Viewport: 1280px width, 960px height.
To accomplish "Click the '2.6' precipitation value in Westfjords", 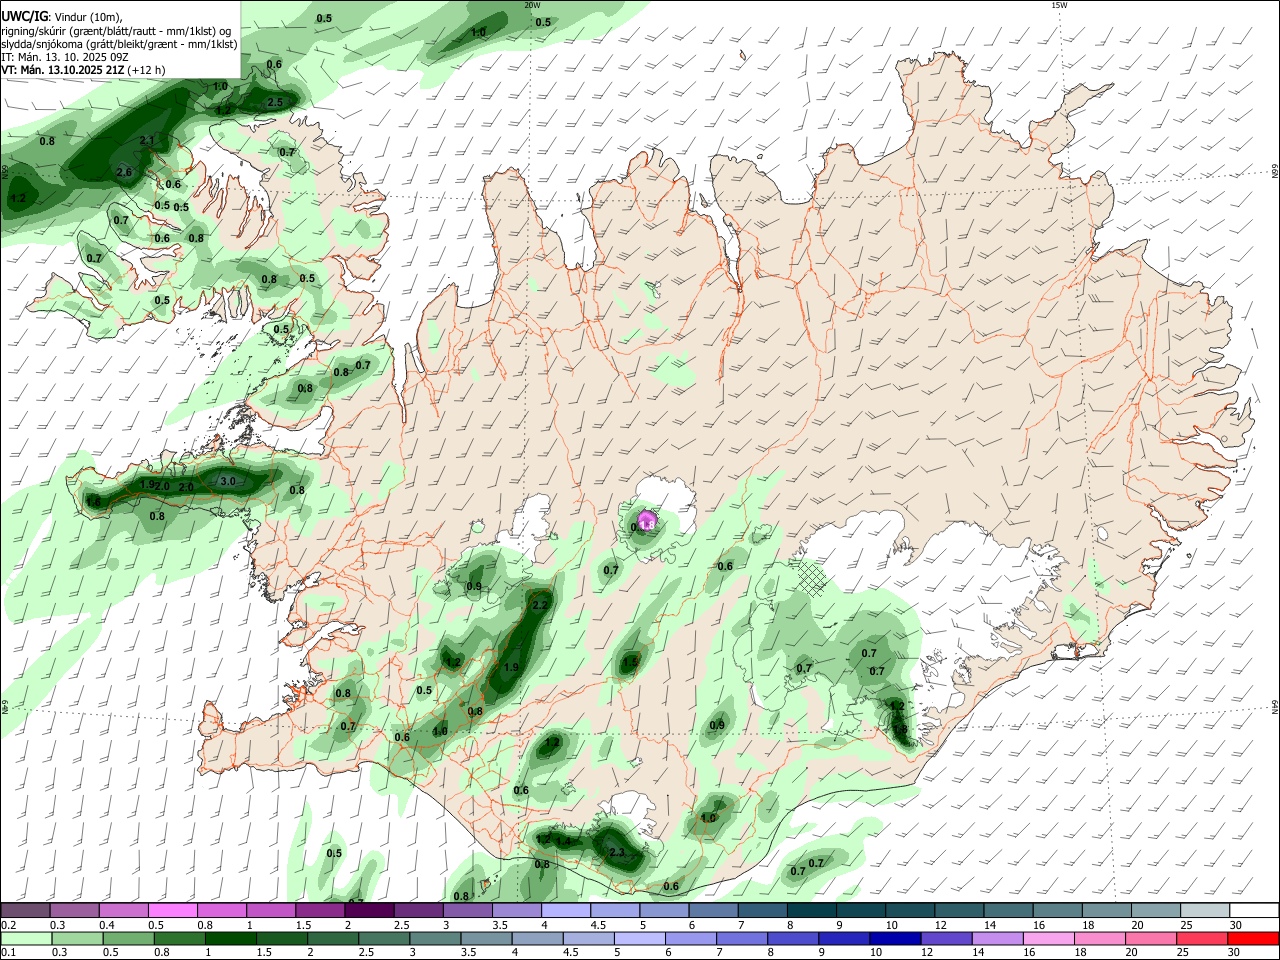I will pyautogui.click(x=124, y=173).
